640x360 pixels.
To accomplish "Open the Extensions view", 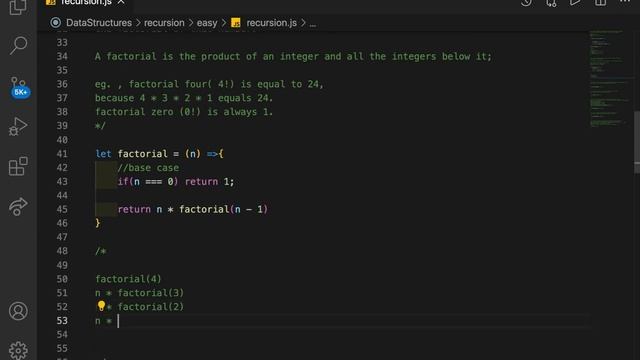I will coord(18,166).
